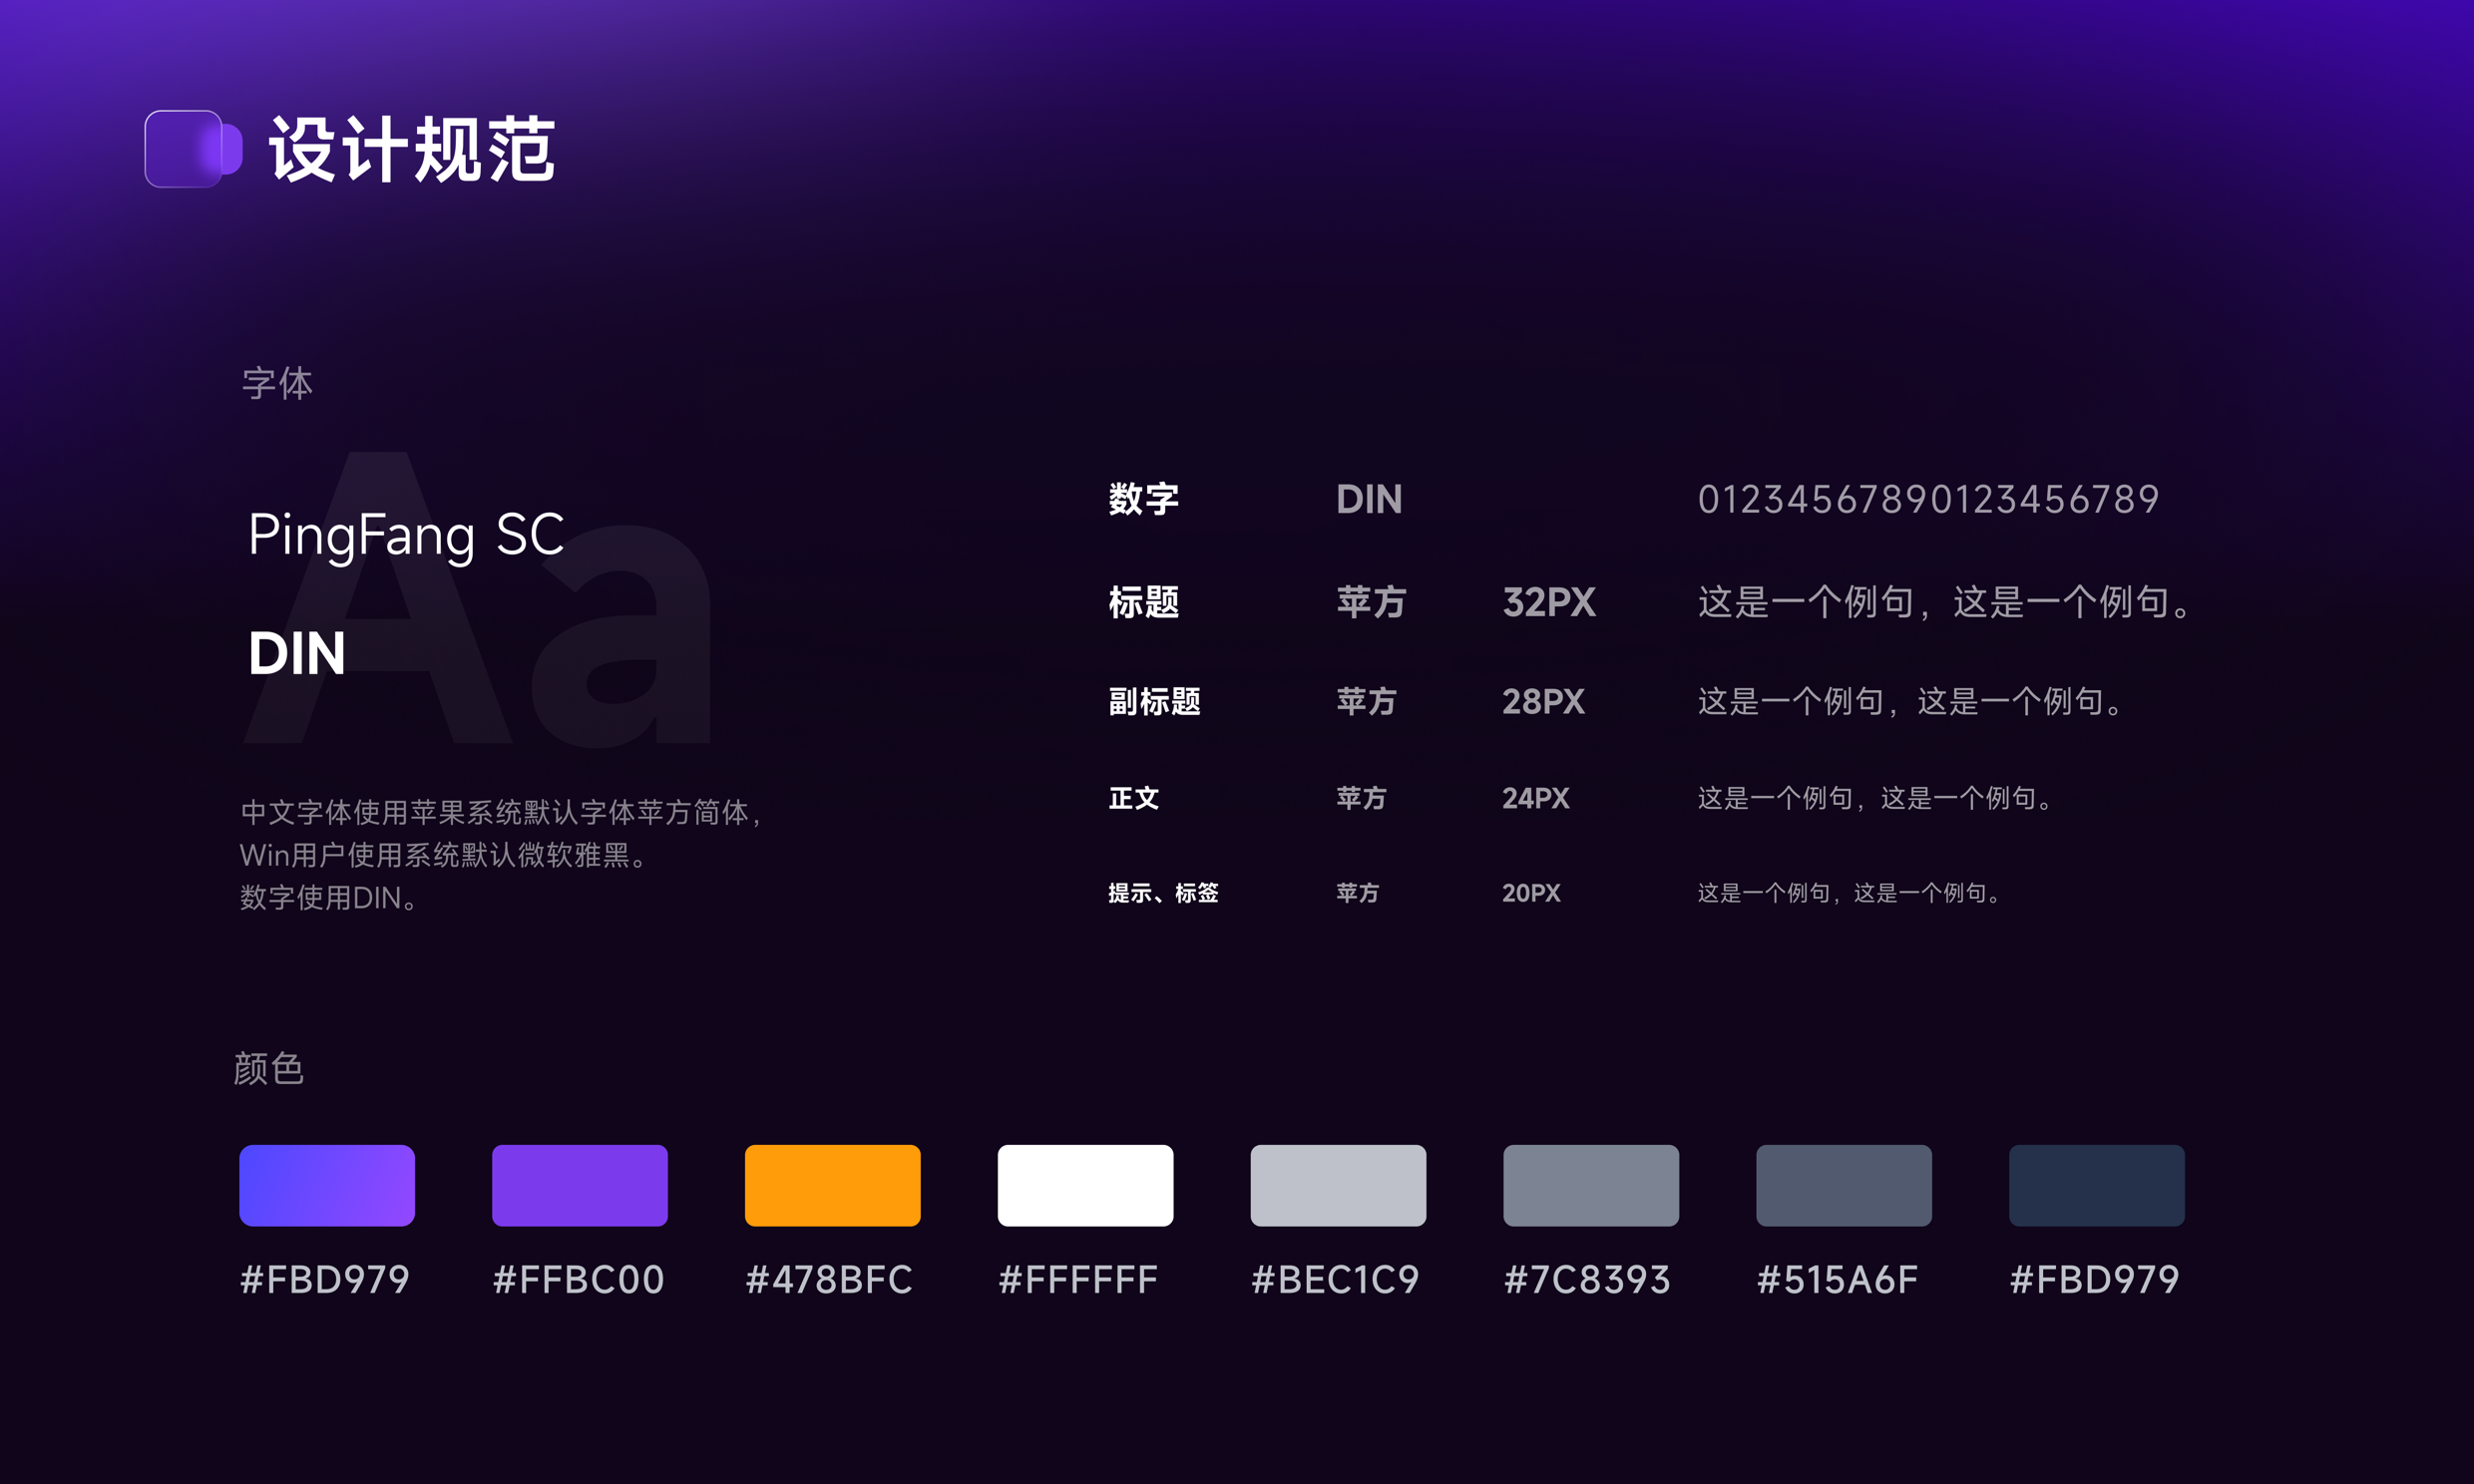The image size is (2474, 1484).
Task: Click the #515A6F hex label
Action: pyautogui.click(x=1838, y=1279)
